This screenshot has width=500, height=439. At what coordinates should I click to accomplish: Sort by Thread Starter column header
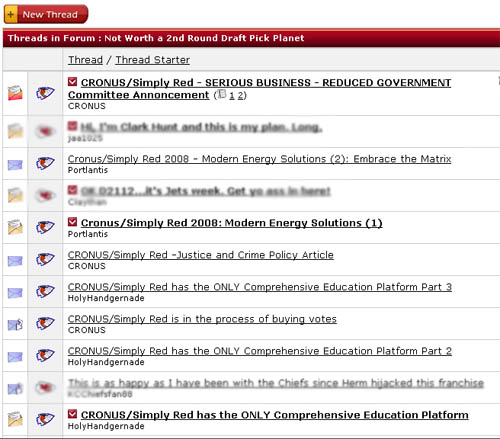click(x=153, y=60)
